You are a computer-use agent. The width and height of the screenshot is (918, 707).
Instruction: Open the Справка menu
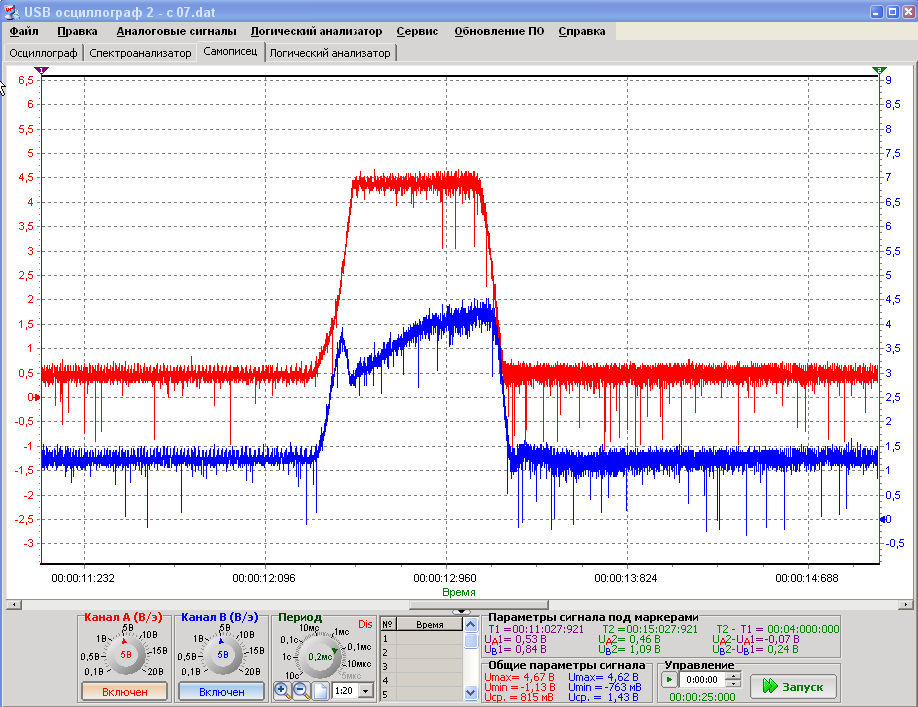(x=581, y=31)
